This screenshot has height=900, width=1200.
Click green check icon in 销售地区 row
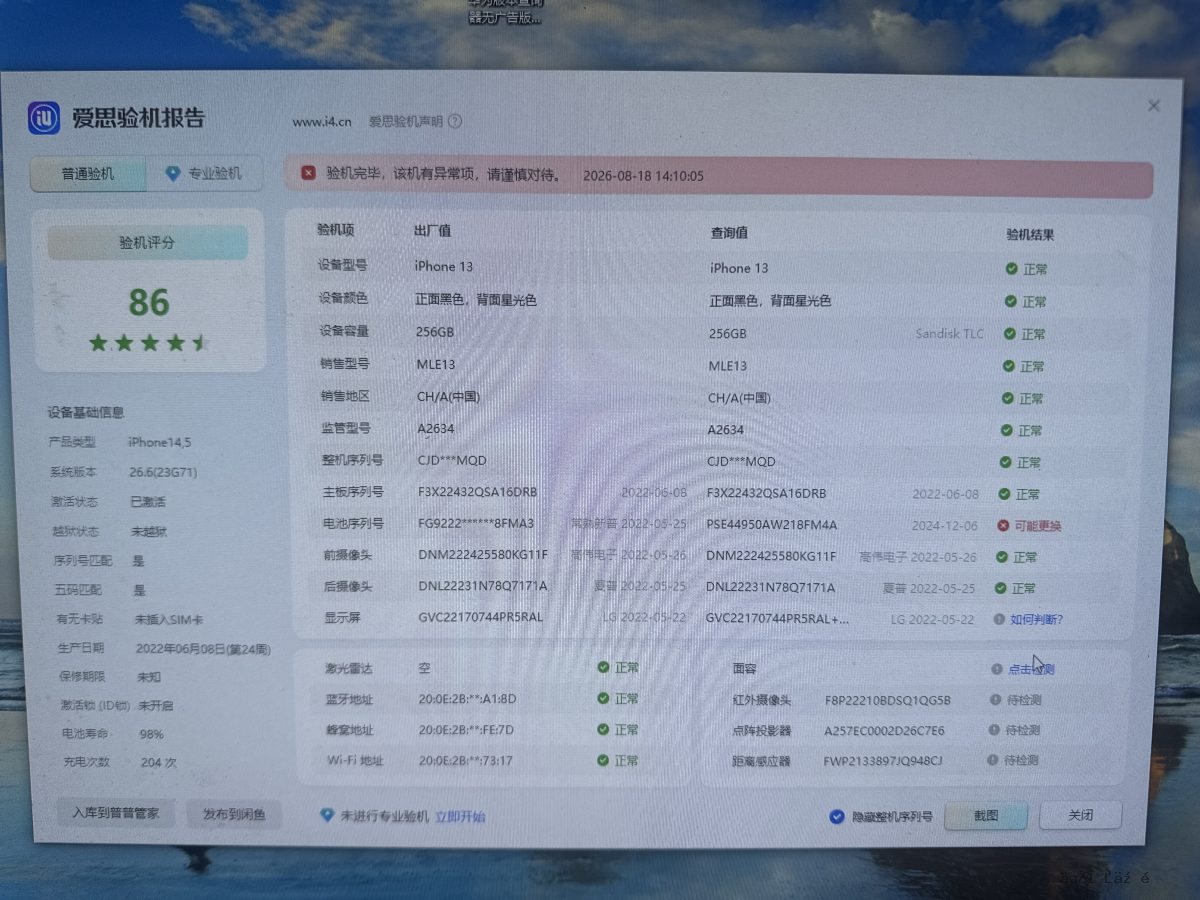point(1008,398)
